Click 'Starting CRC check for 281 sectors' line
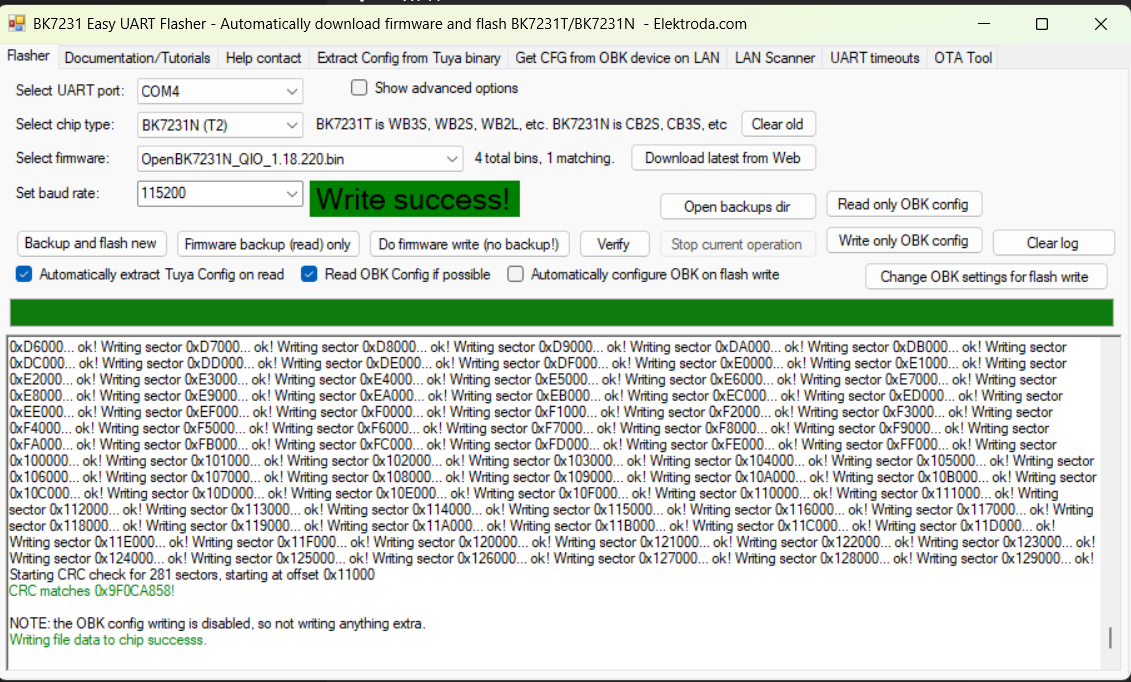The width and height of the screenshot is (1131, 682). tap(192, 575)
